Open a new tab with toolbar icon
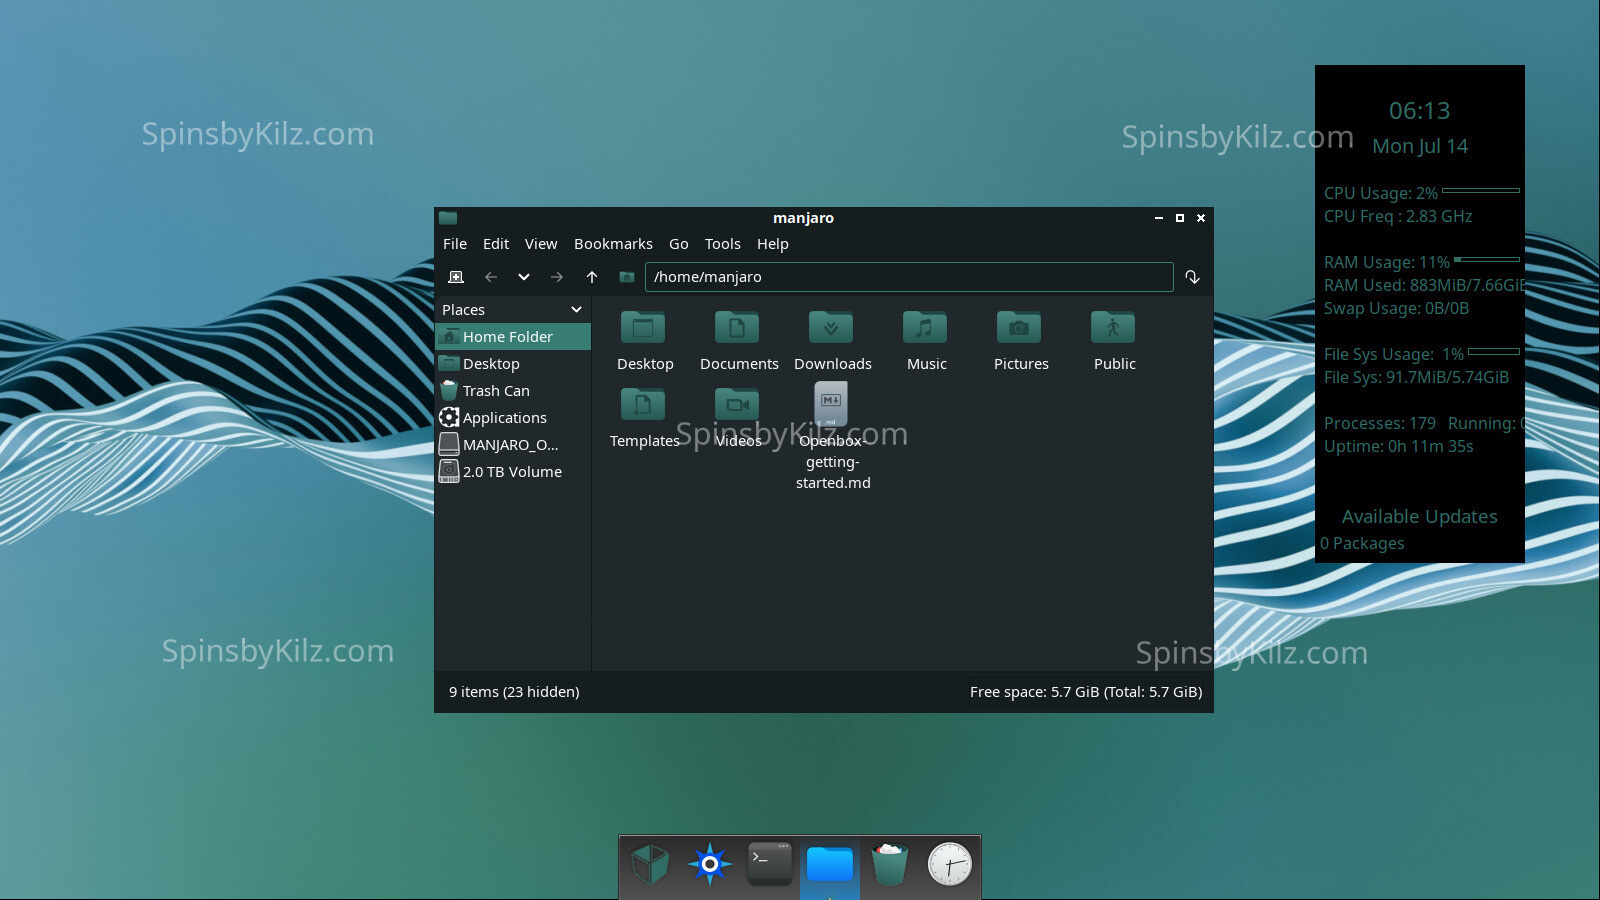Screen dimensions: 1600x900 click(456, 277)
